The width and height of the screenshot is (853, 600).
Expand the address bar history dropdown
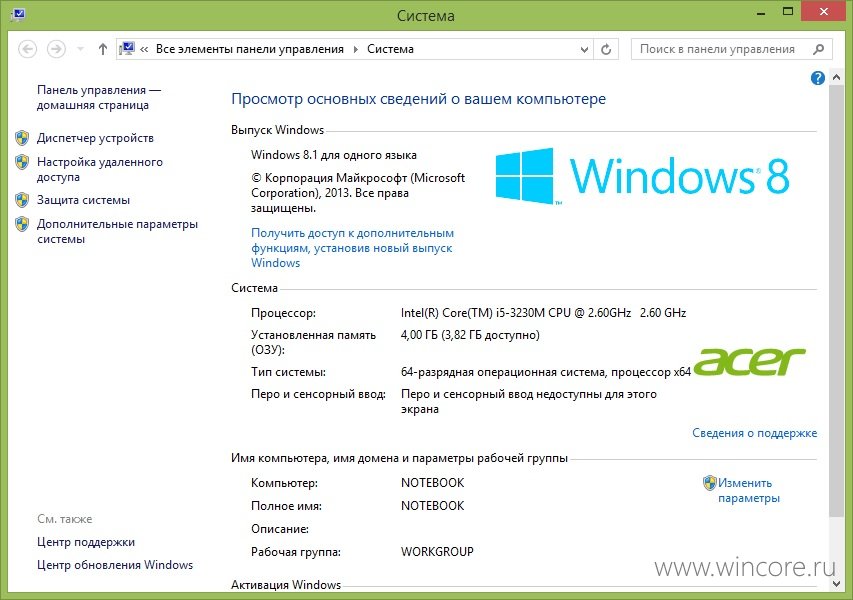584,50
